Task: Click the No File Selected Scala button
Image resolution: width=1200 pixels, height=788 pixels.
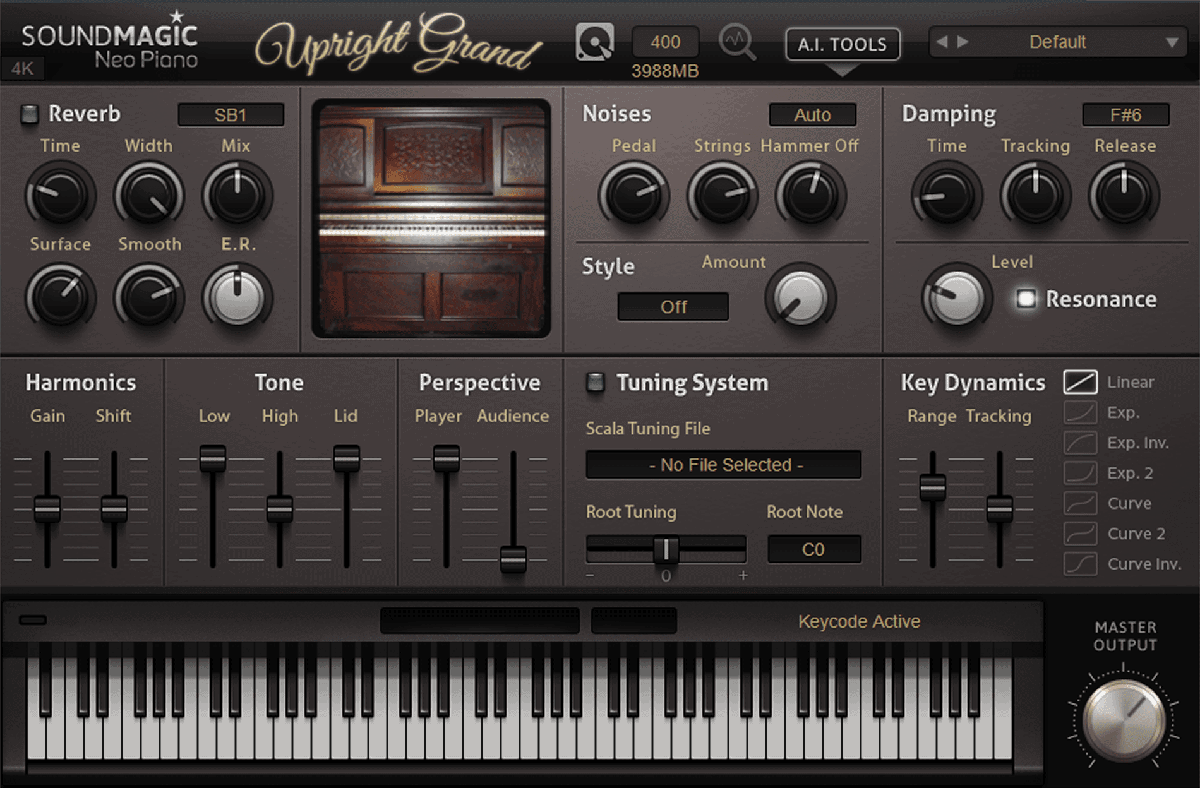Action: [x=723, y=465]
